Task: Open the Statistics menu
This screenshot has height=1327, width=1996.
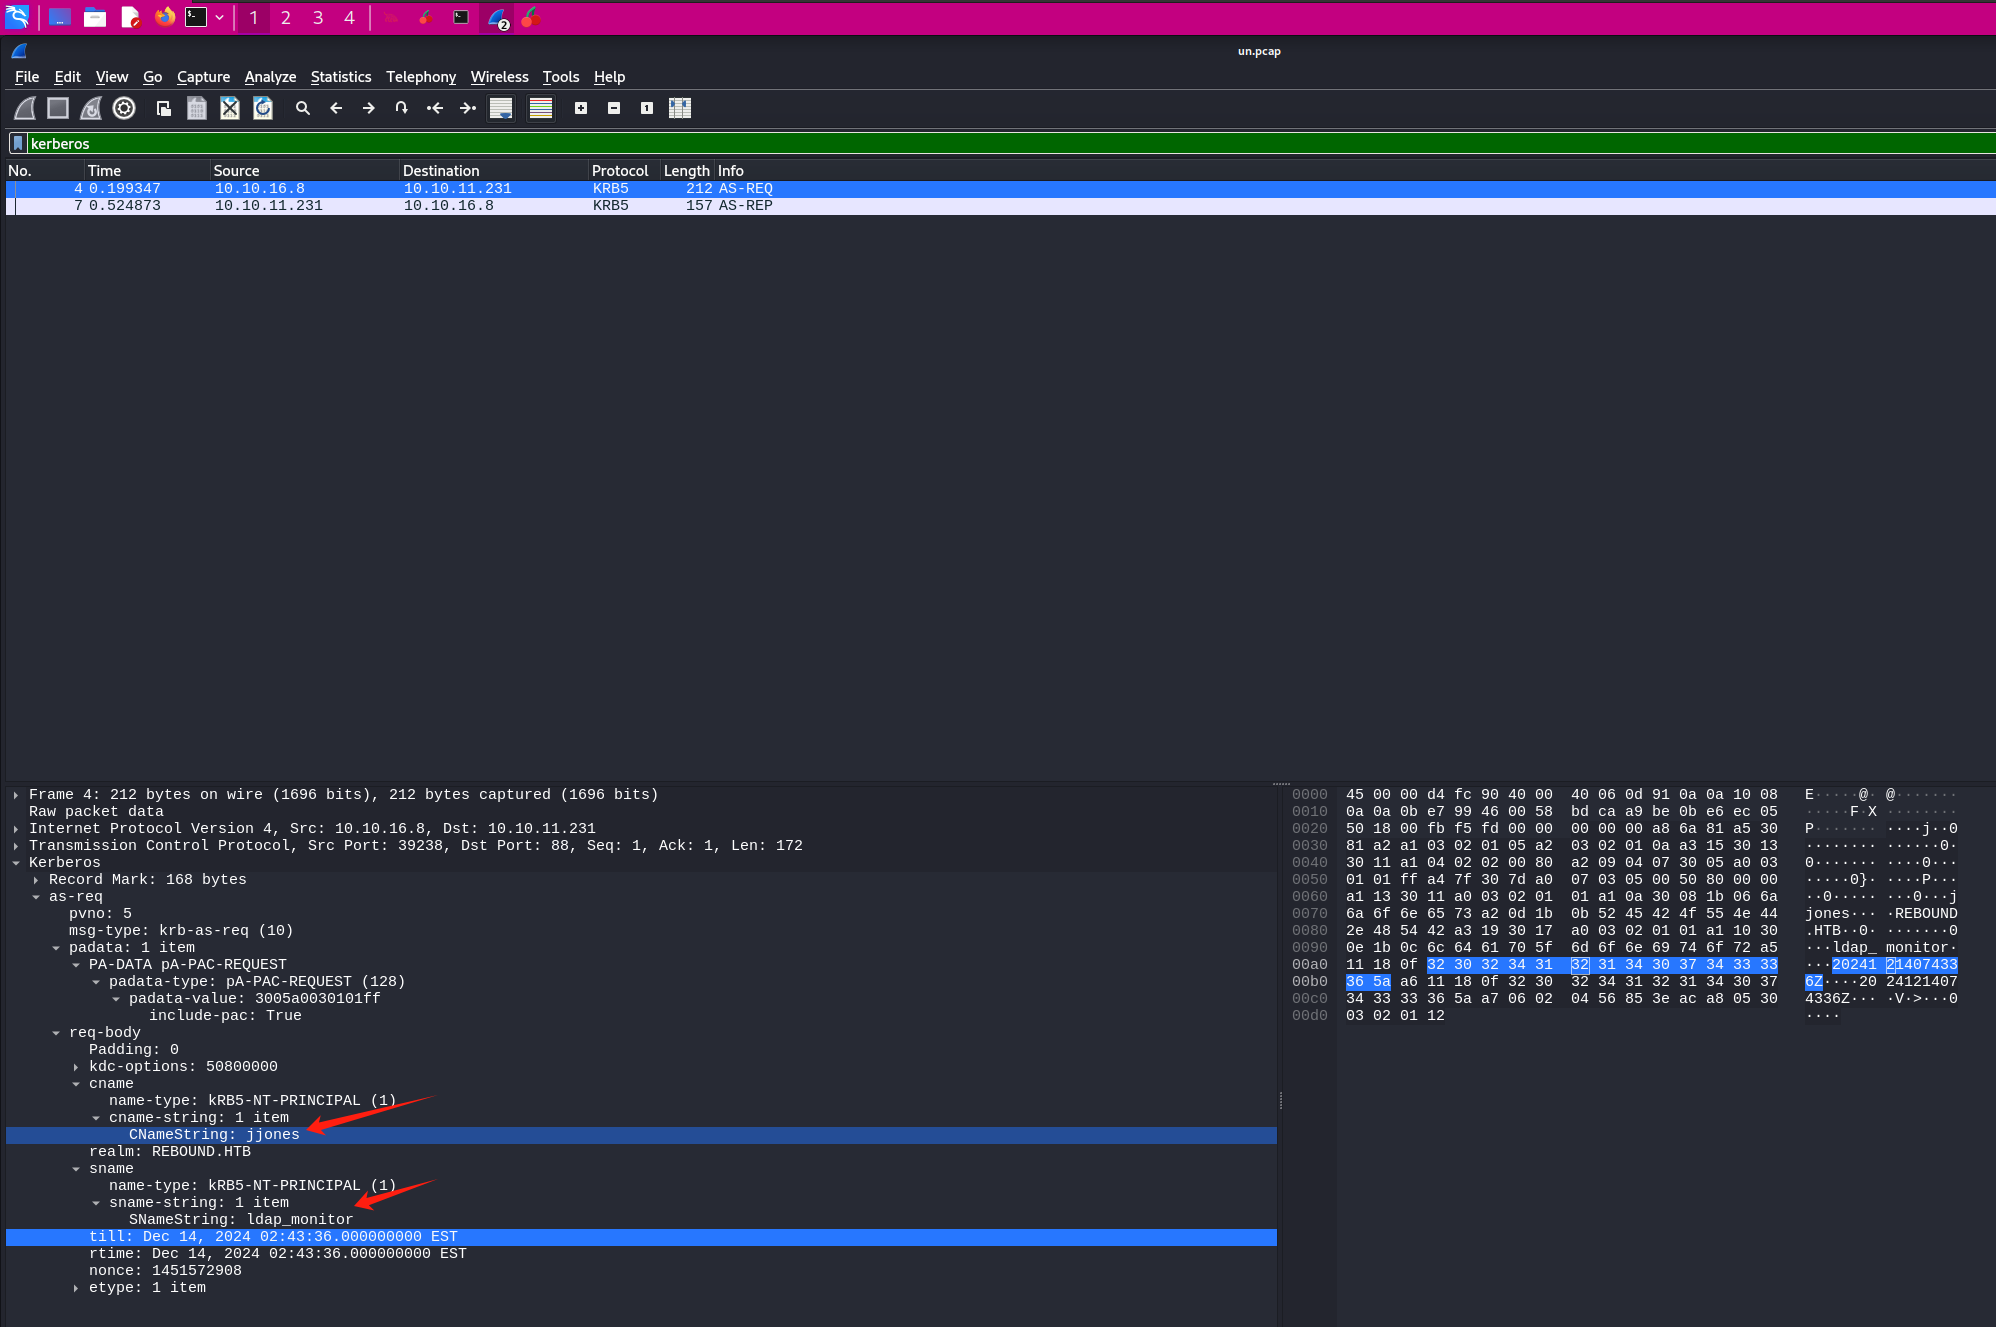Action: [x=341, y=77]
